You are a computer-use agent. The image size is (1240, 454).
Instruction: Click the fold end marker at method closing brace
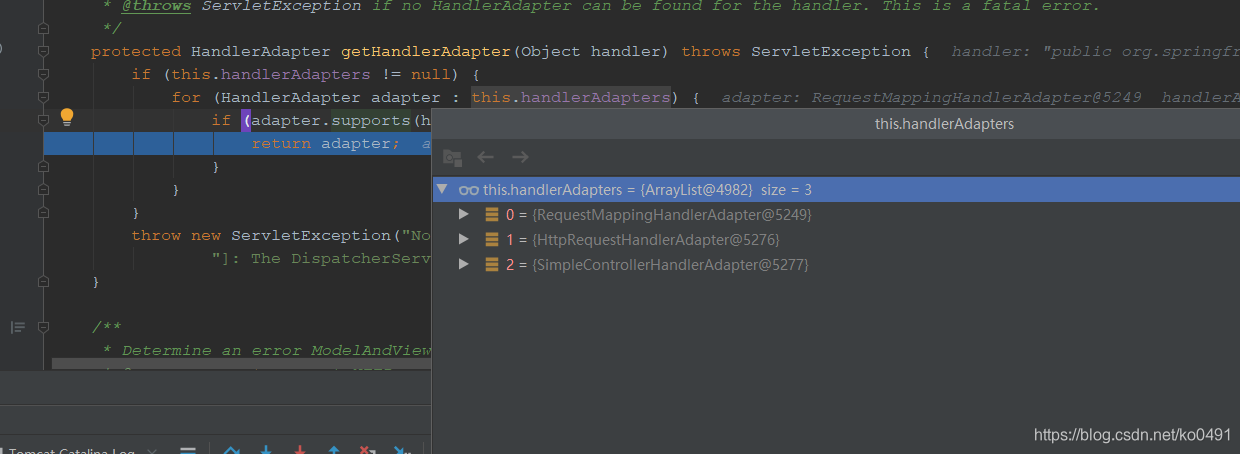(x=43, y=282)
